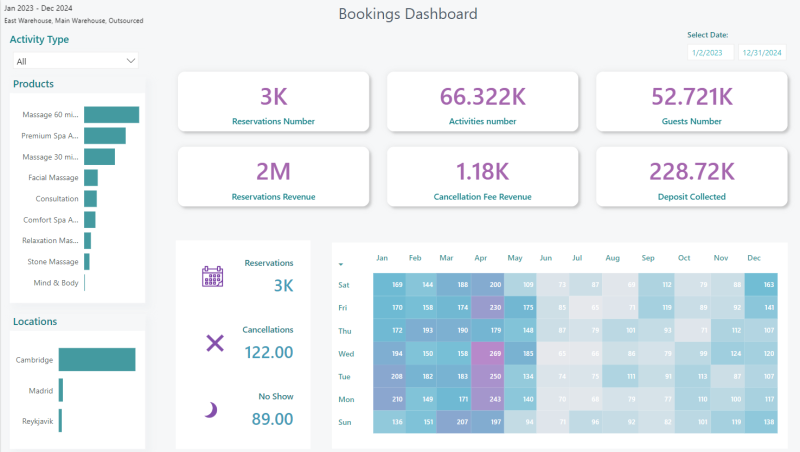This screenshot has width=800, height=452.
Task: Click the purple X Cancellations icon
Action: [x=215, y=343]
